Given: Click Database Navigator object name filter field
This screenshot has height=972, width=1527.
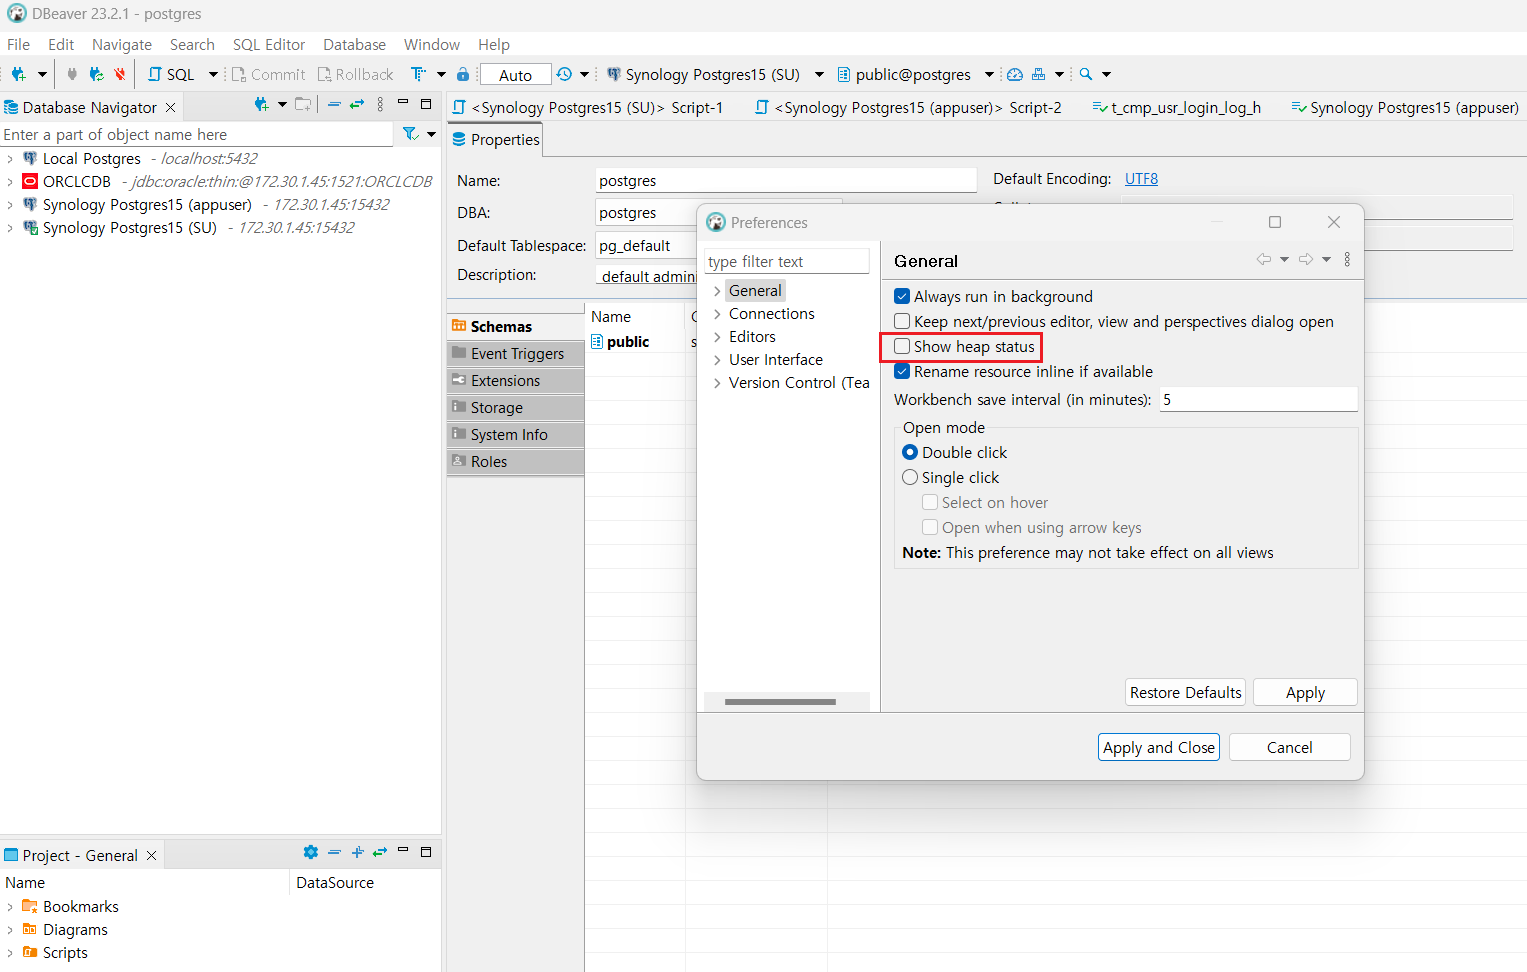Looking at the screenshot, I should (197, 134).
